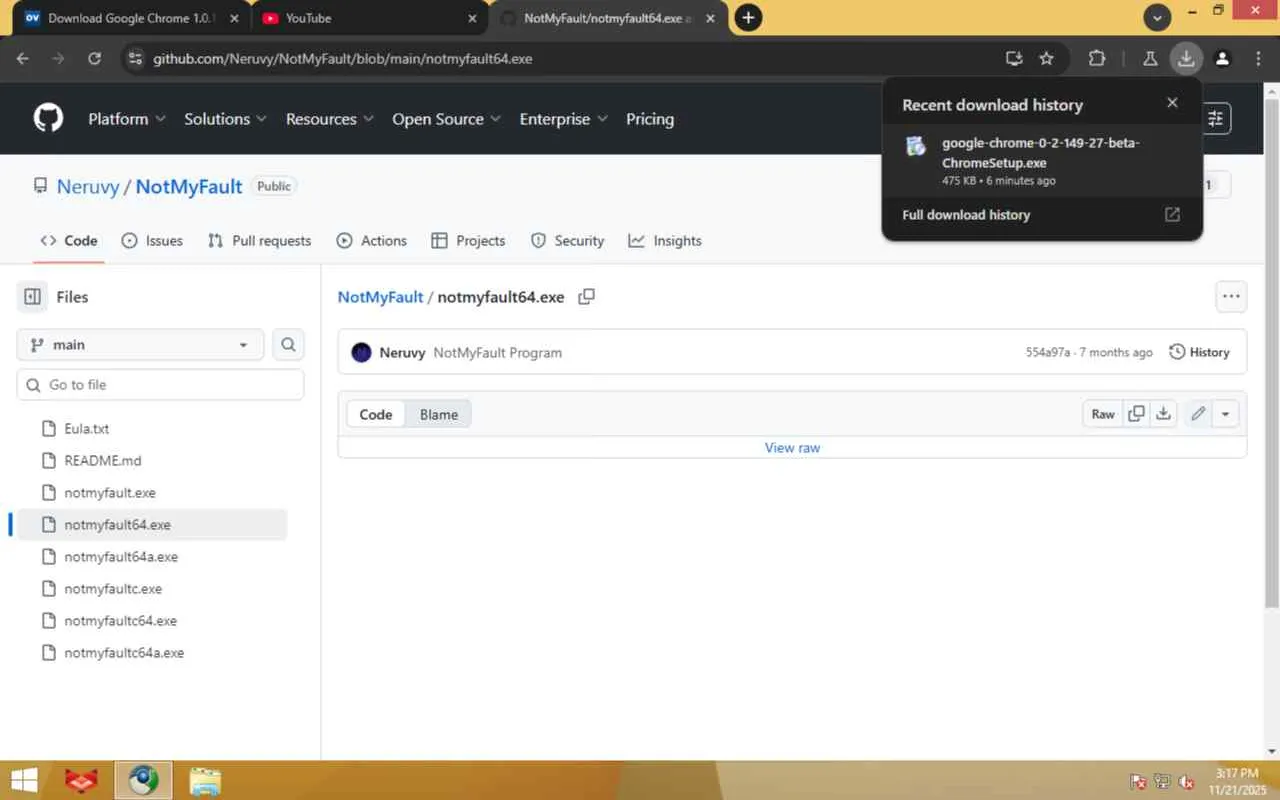Download the raw file from GitHub toolbar
This screenshot has height=800, width=1280.
point(1164,414)
